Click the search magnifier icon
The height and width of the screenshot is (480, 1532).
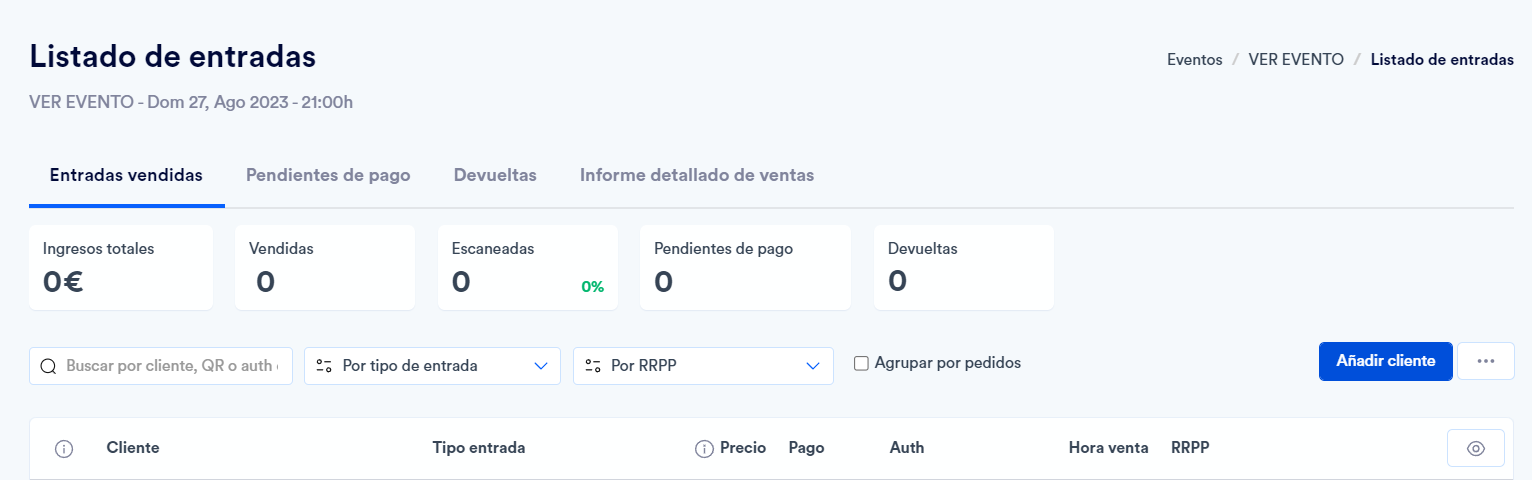(48, 366)
